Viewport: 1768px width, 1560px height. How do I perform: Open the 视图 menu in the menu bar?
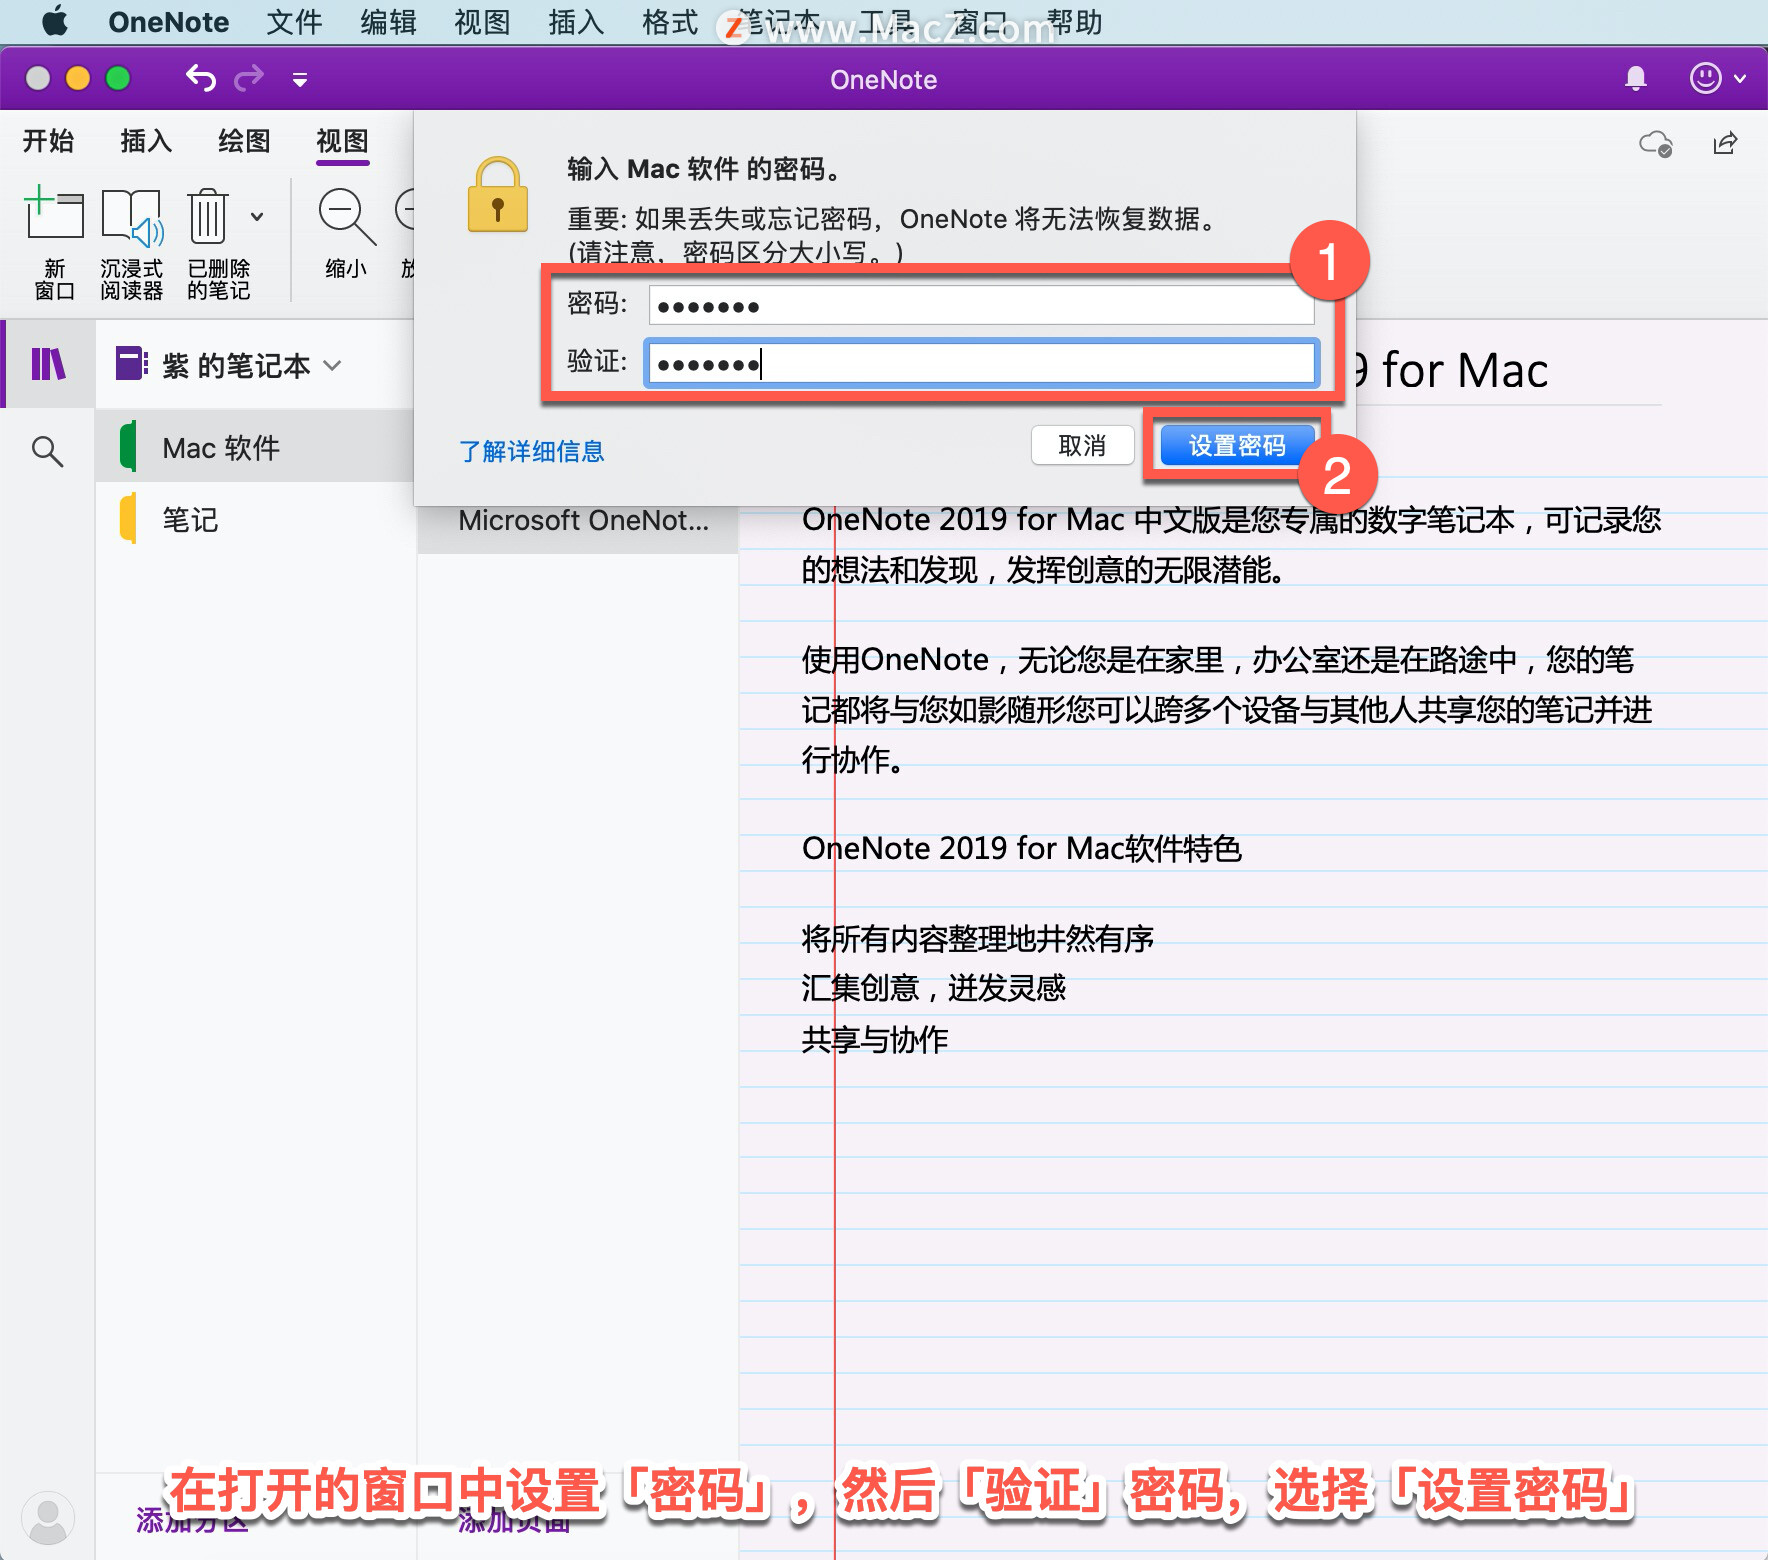pyautogui.click(x=482, y=21)
